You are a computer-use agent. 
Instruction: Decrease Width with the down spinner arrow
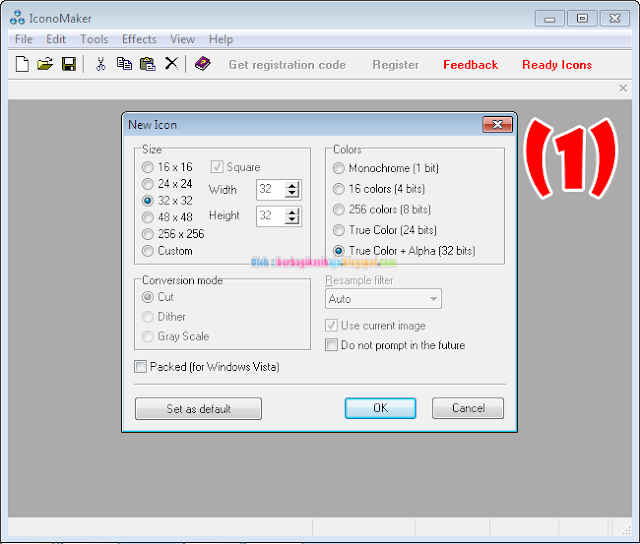coord(292,194)
